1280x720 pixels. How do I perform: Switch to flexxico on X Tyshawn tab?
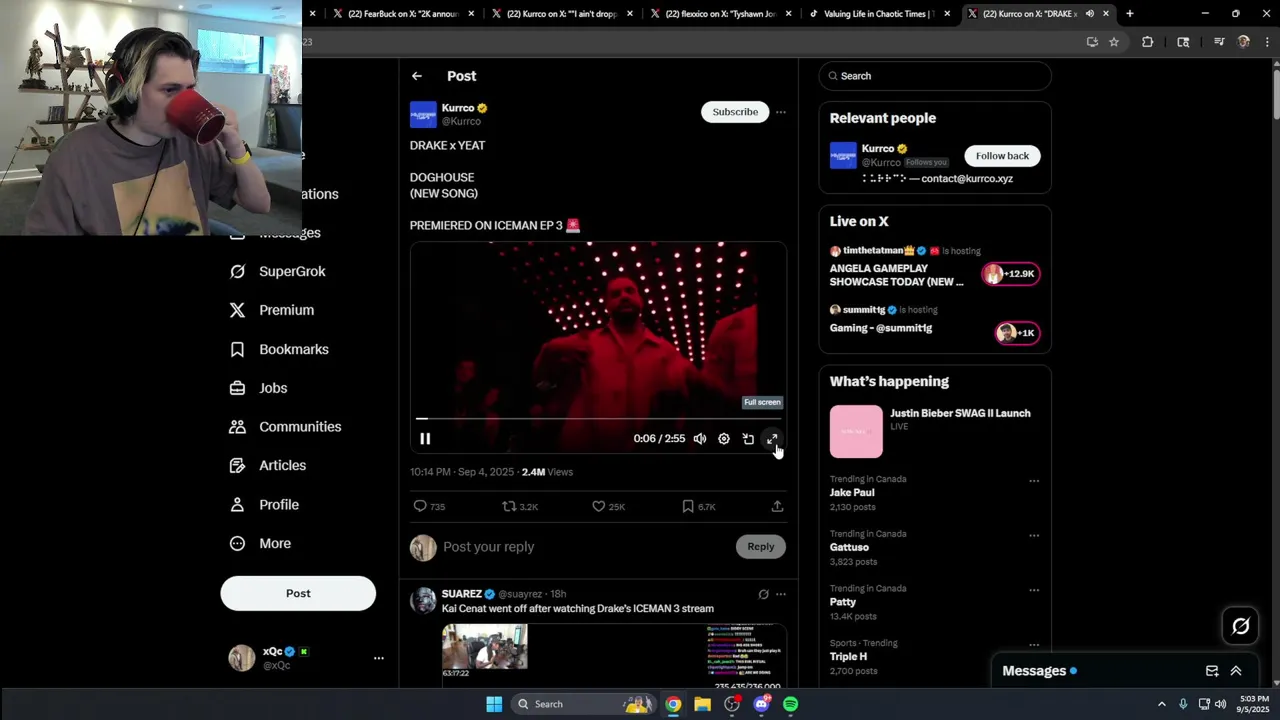719,14
